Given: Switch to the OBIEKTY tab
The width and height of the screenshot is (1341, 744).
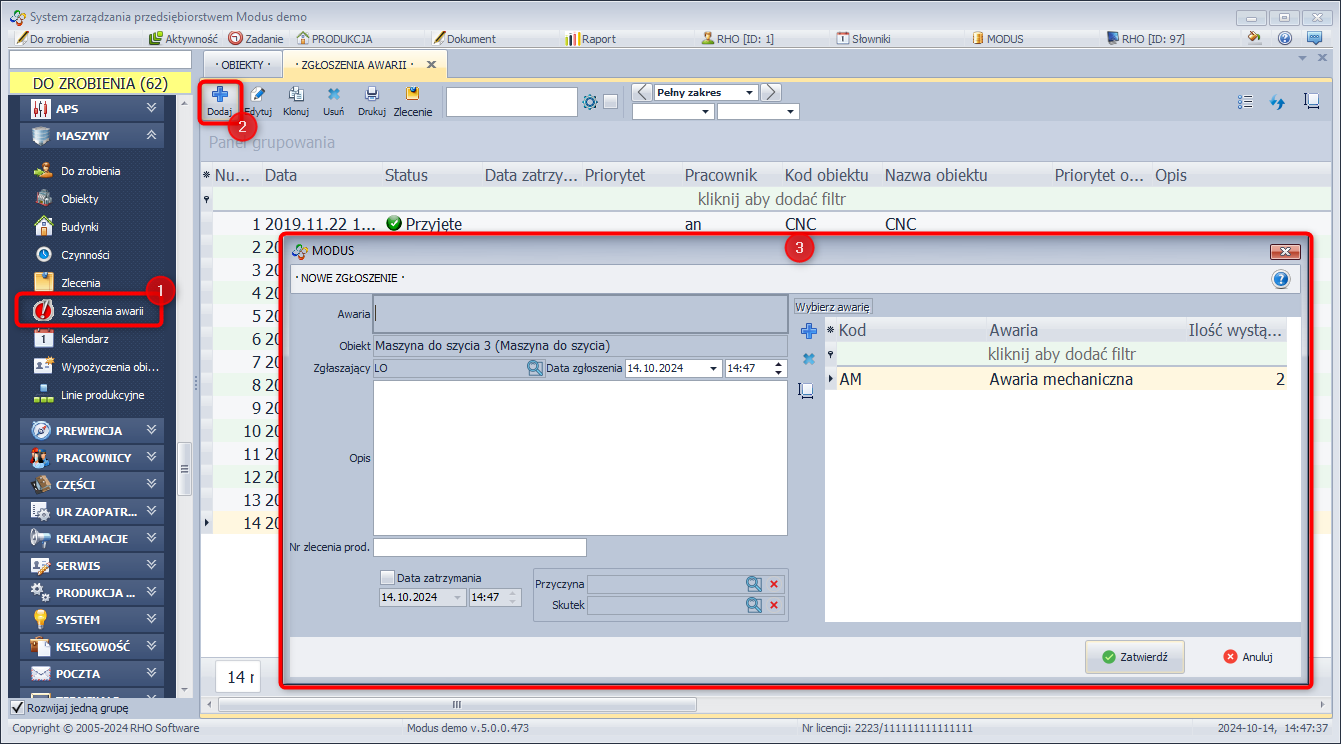Looking at the screenshot, I should coord(243,64).
